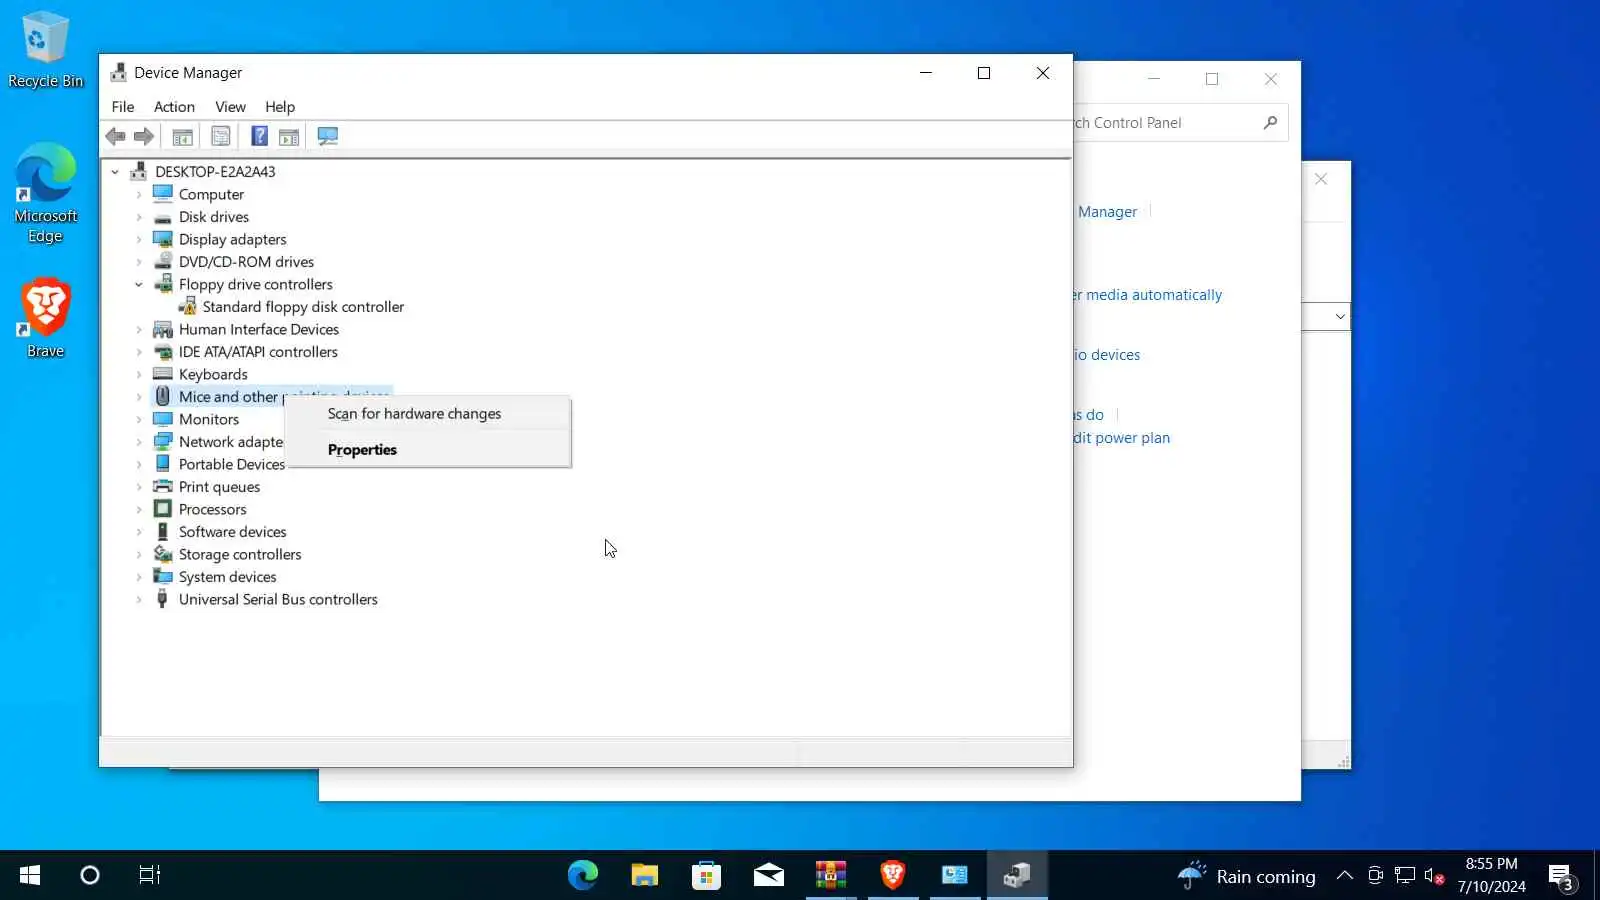Image resolution: width=1600 pixels, height=900 pixels.
Task: Click the search magnifier in Control Panel
Action: (1270, 123)
